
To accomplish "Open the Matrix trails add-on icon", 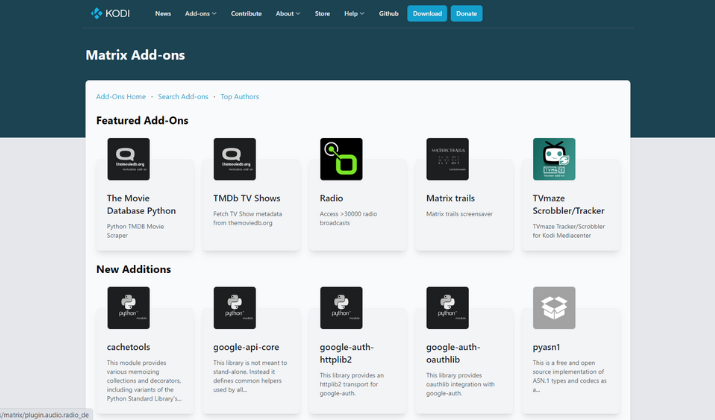I will pyautogui.click(x=447, y=159).
